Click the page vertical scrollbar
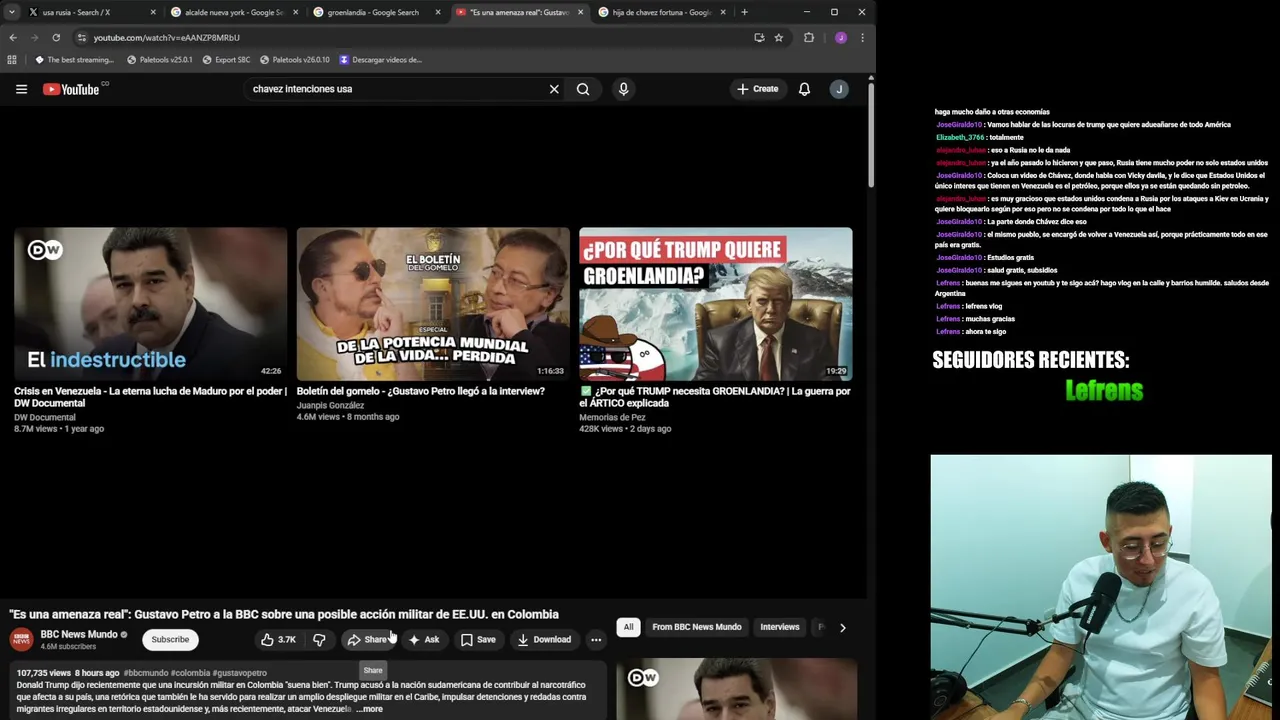1280x720 pixels. [871, 135]
